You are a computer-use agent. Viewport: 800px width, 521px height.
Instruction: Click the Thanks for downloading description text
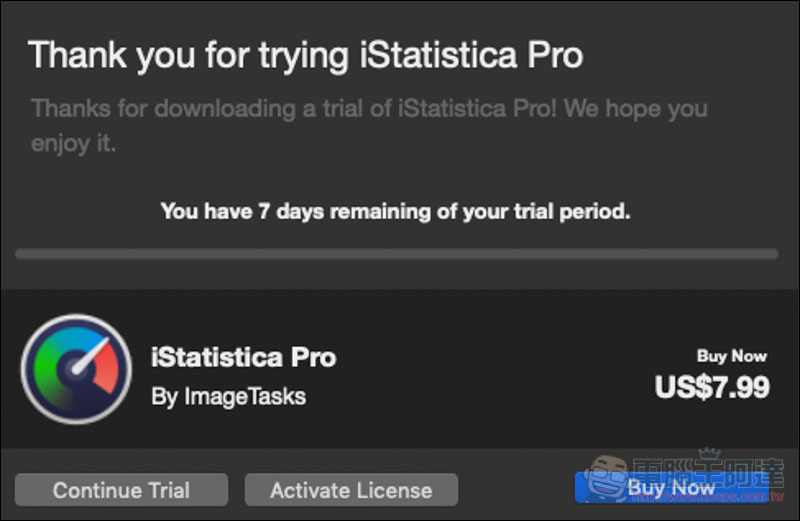pyautogui.click(x=369, y=125)
